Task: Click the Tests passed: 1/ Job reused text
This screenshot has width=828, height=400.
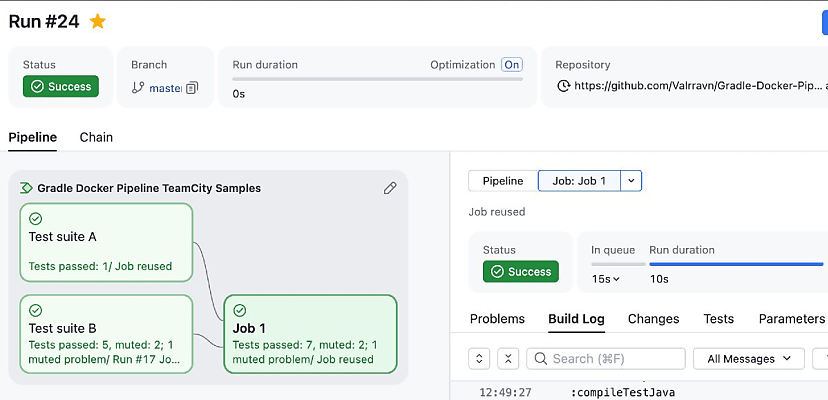Action: tap(100, 266)
